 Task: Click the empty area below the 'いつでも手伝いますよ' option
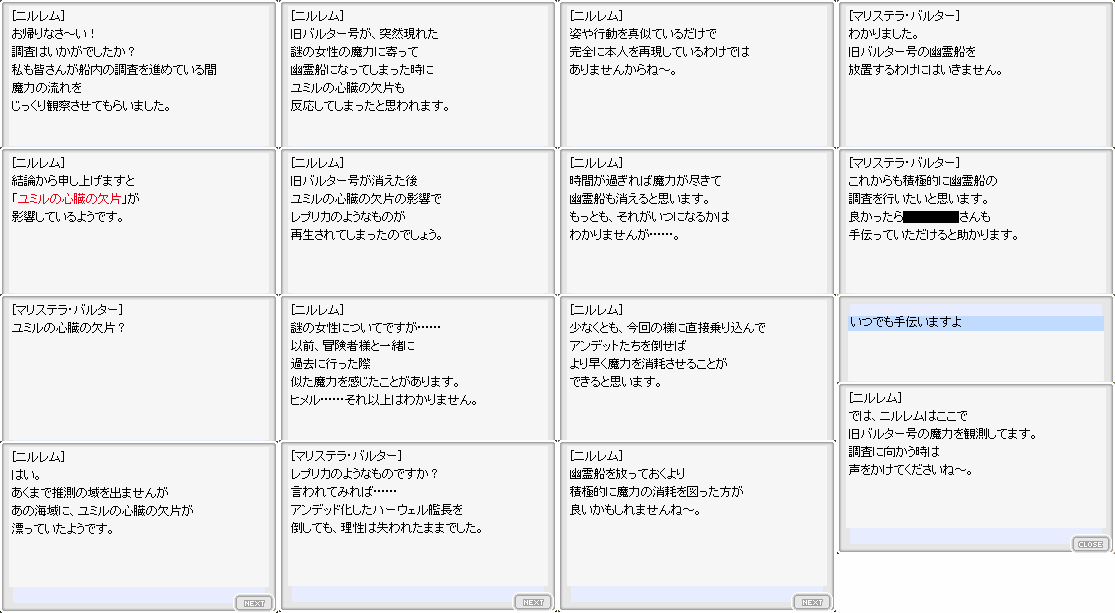[975, 355]
